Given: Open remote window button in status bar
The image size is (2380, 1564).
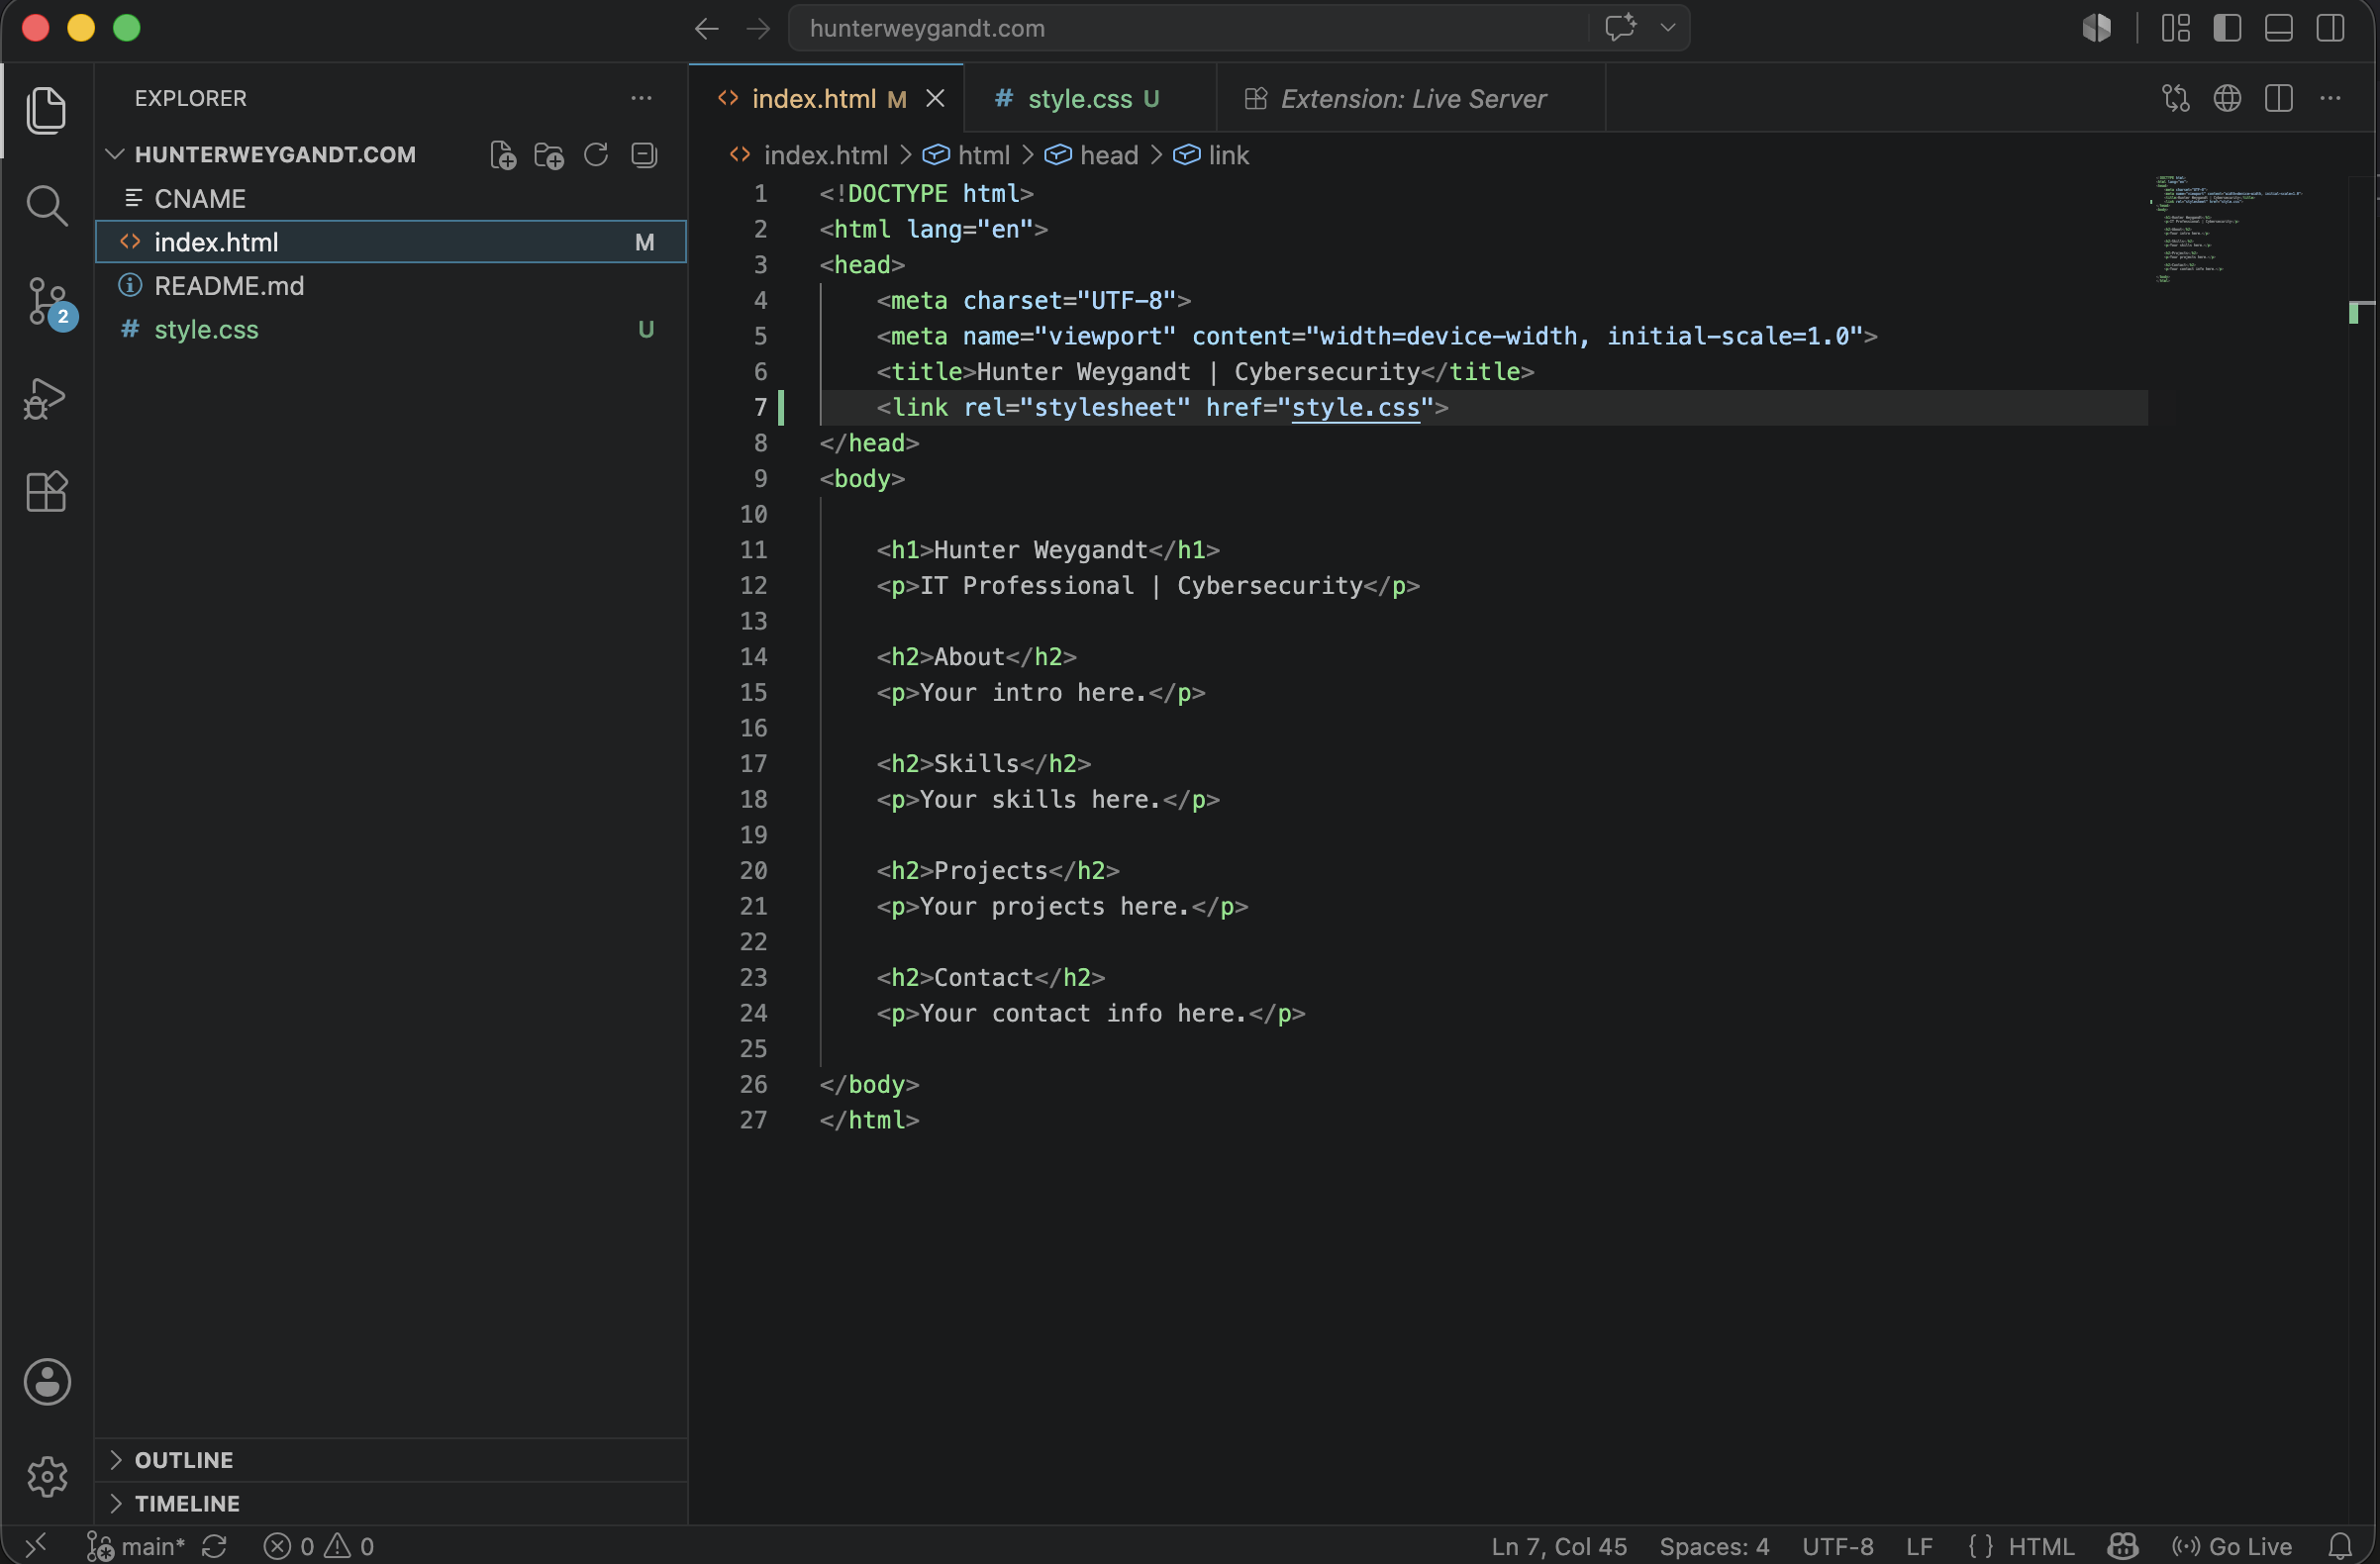Looking at the screenshot, I should tap(36, 1546).
